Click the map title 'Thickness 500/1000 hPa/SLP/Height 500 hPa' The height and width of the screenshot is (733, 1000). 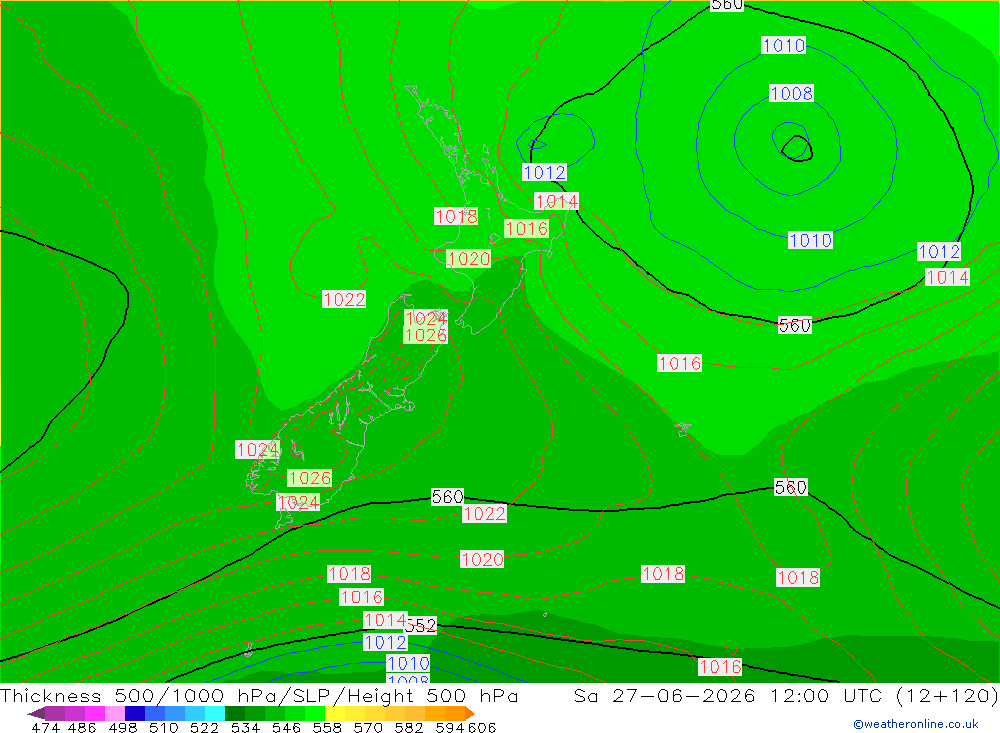click(259, 695)
